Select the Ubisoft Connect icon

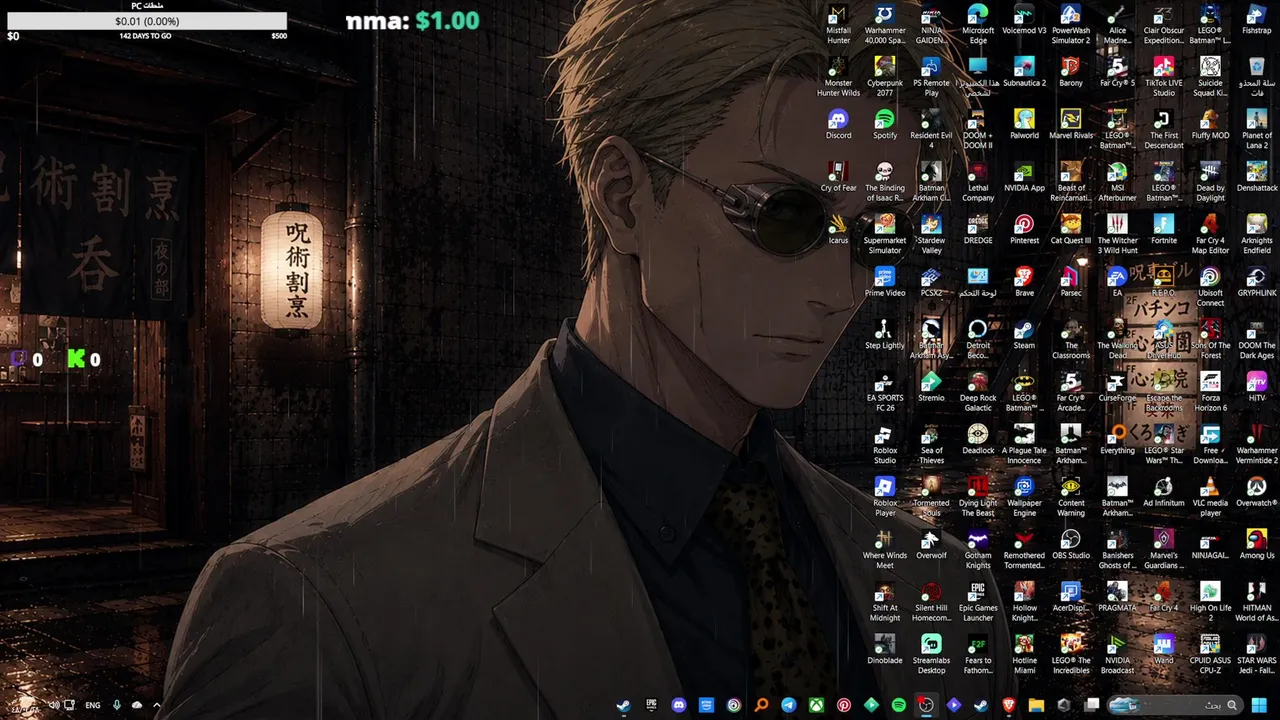[1210, 287]
